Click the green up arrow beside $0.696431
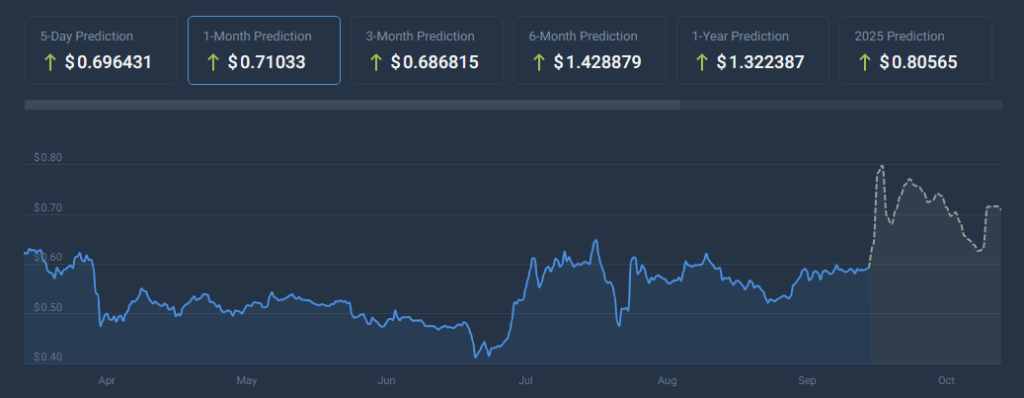Image resolution: width=1024 pixels, height=398 pixels. pyautogui.click(x=50, y=63)
